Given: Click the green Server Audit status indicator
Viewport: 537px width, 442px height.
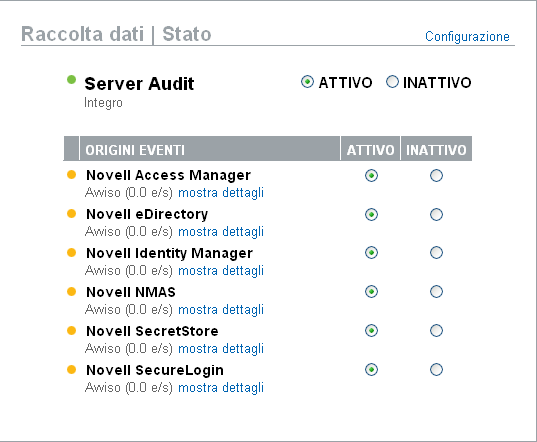Looking at the screenshot, I should click(71, 80).
